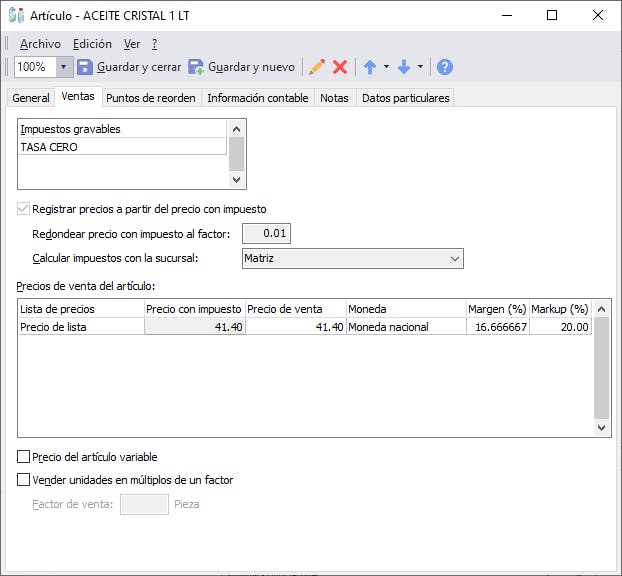Expand the Matriz sucursal combo box

pyautogui.click(x=455, y=259)
